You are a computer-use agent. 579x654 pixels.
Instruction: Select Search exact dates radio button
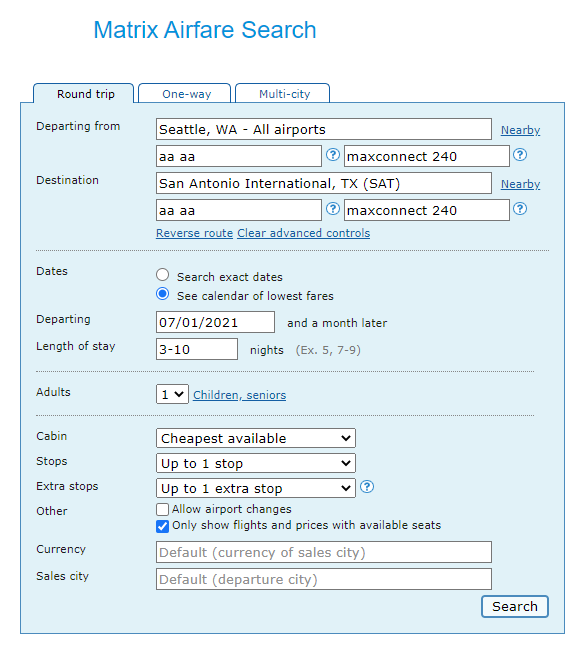[x=162, y=275]
